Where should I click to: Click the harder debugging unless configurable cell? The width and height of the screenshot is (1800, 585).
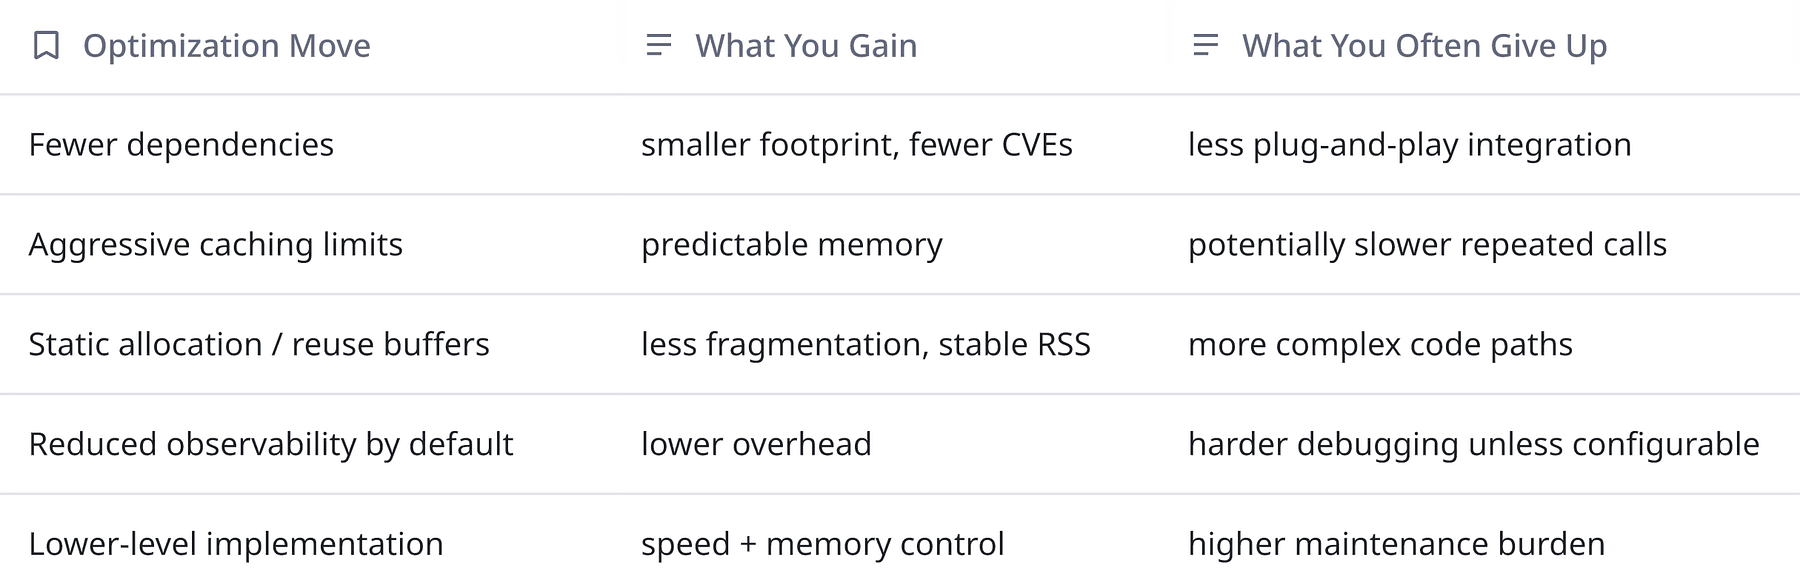click(x=1473, y=445)
